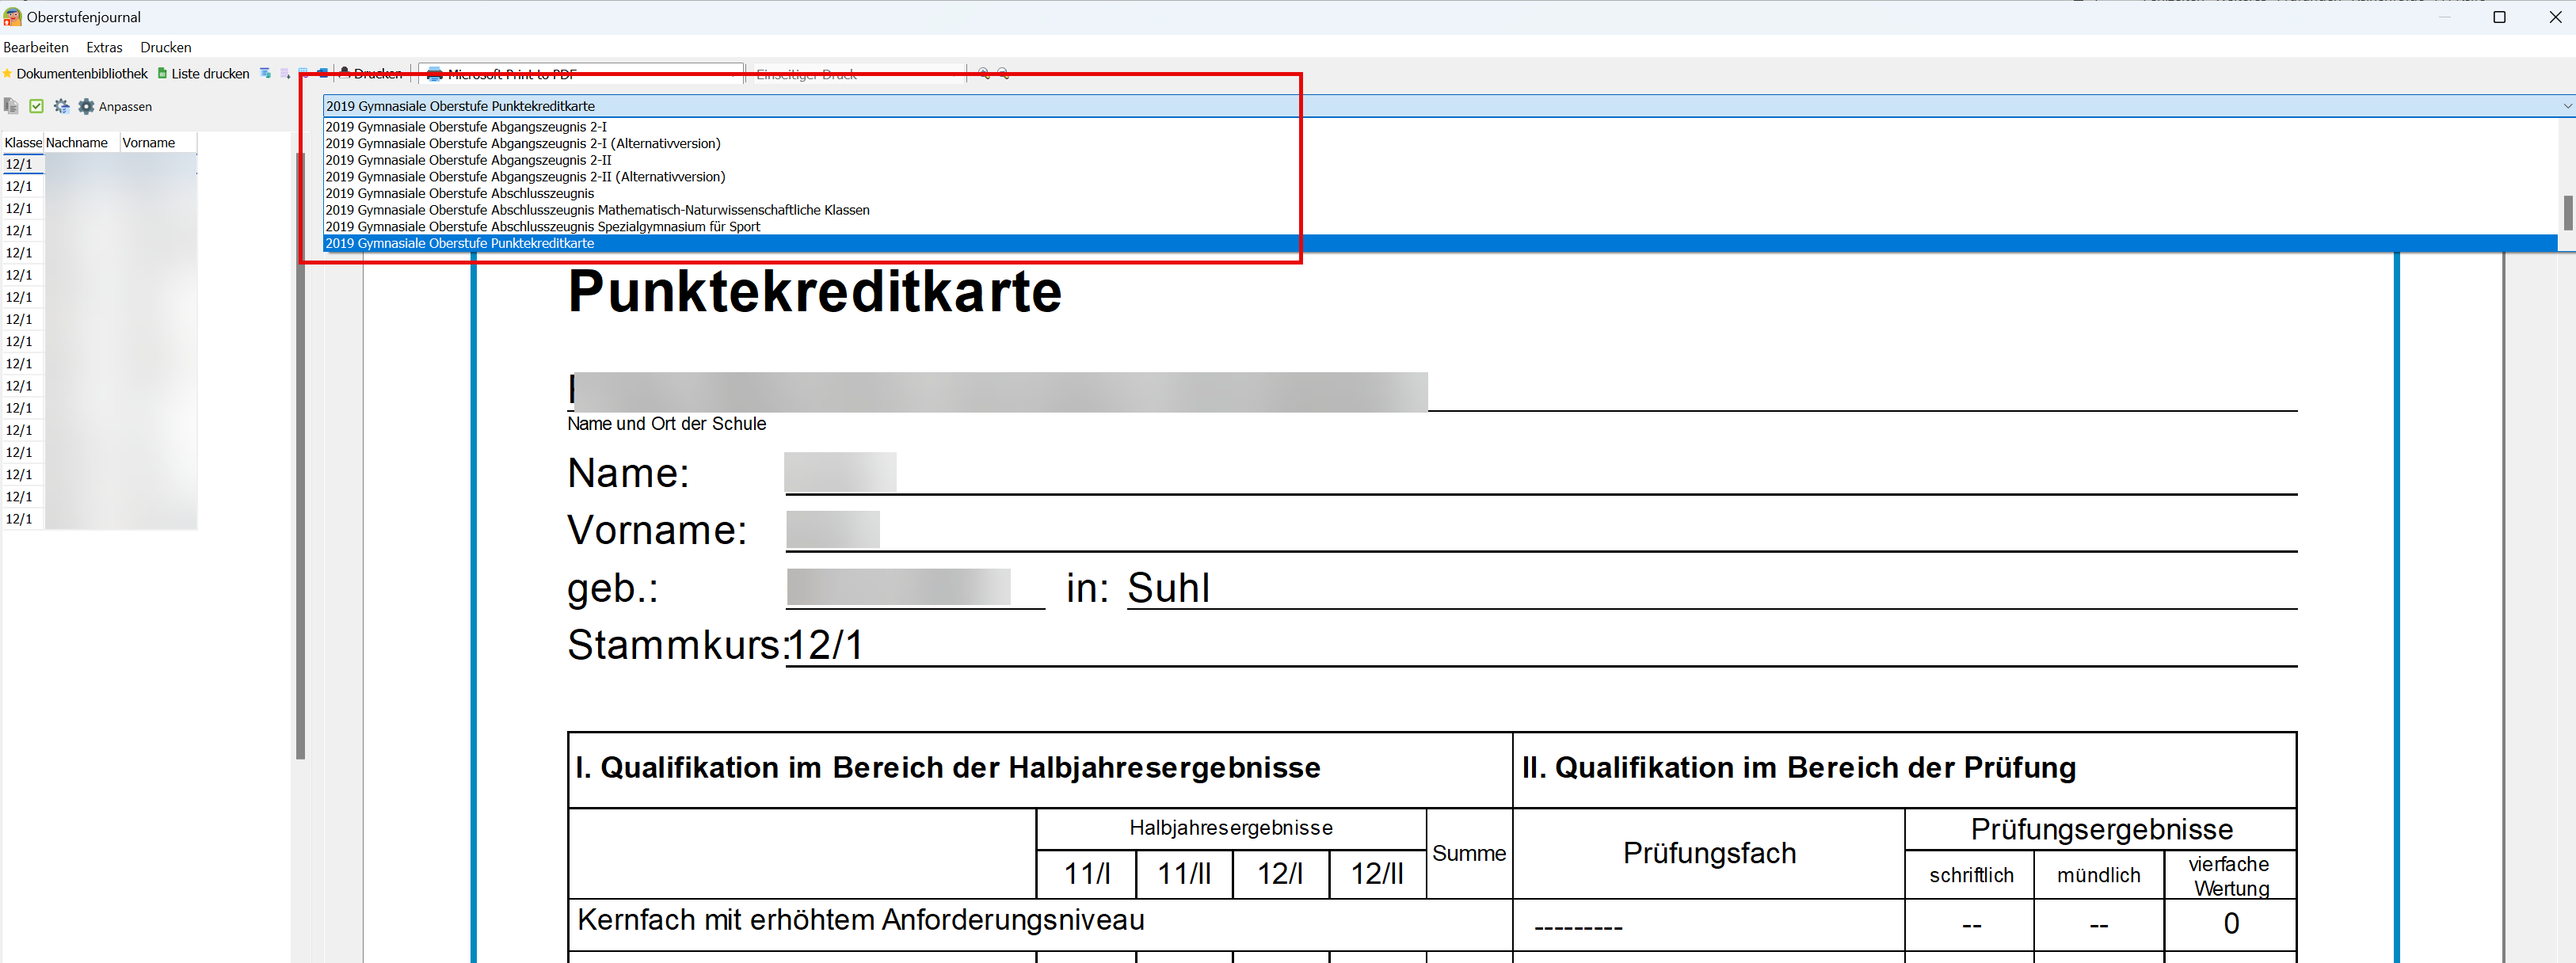Select Abgangszeugnis 2-I (Alternativversion) option
This screenshot has width=2576, height=963.
[x=1440, y=144]
